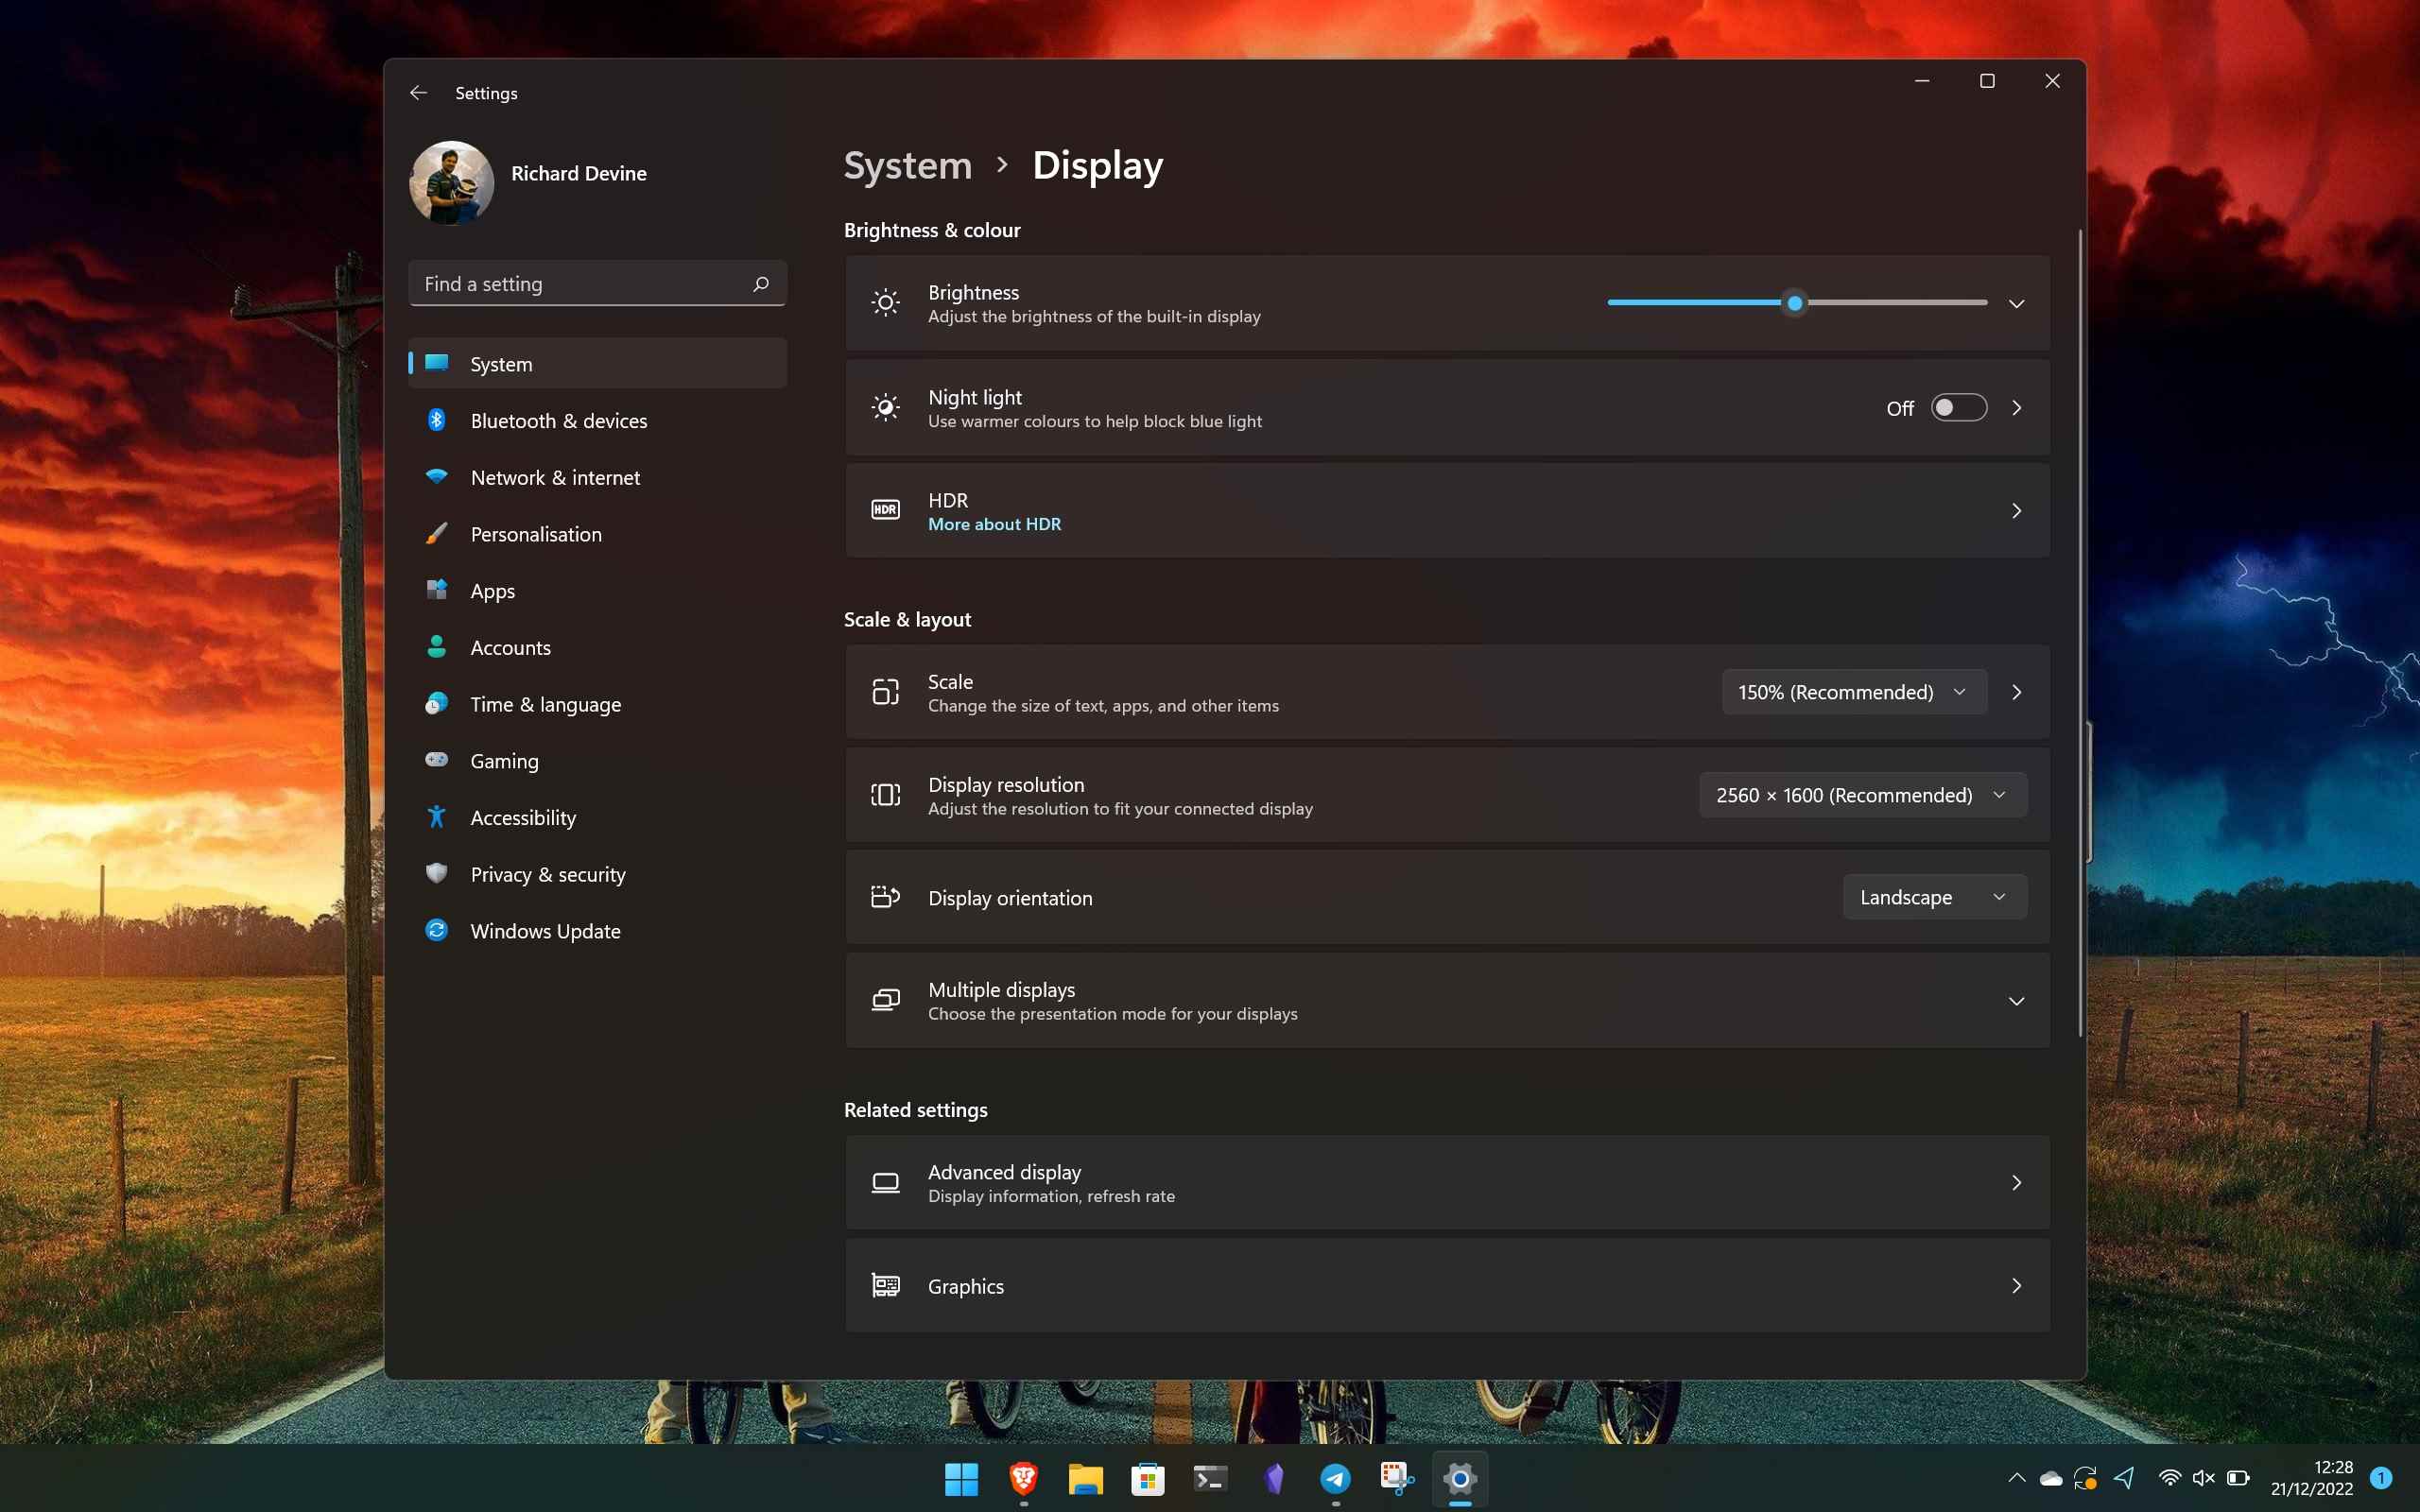Open Advanced display settings
This screenshot has width=2420, height=1512.
click(1446, 1181)
